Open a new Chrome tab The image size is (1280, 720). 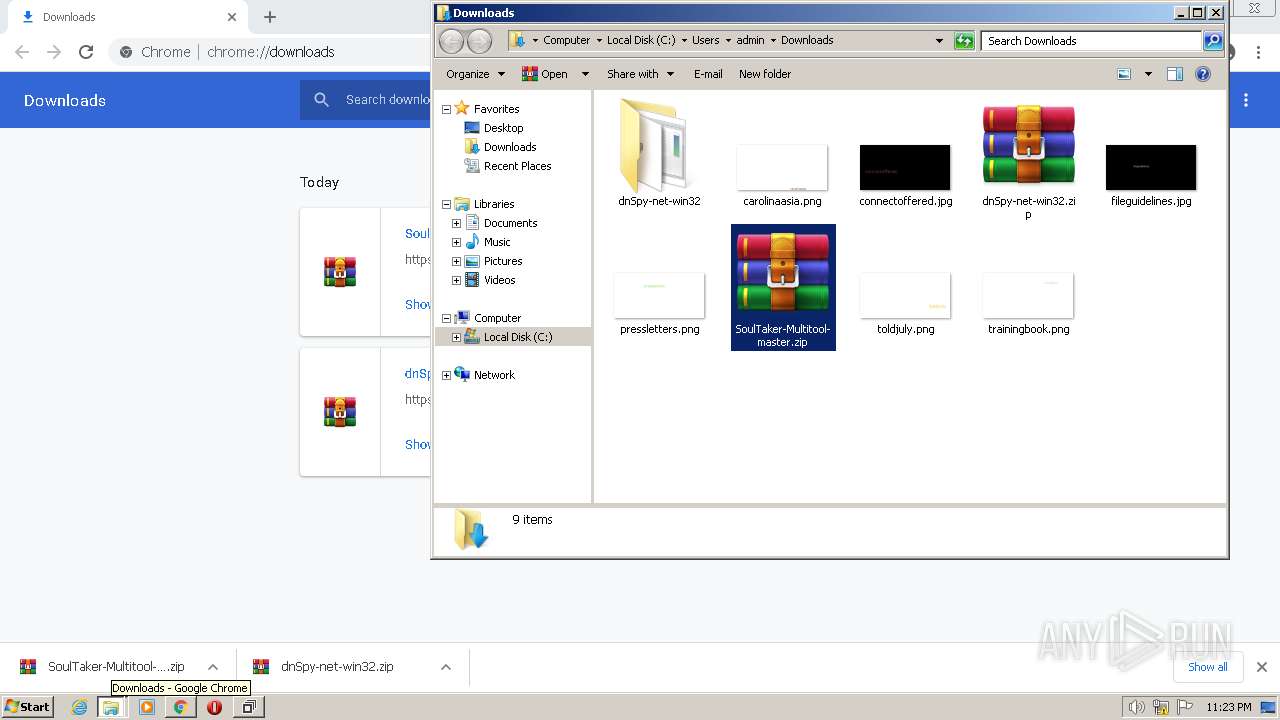click(x=270, y=17)
